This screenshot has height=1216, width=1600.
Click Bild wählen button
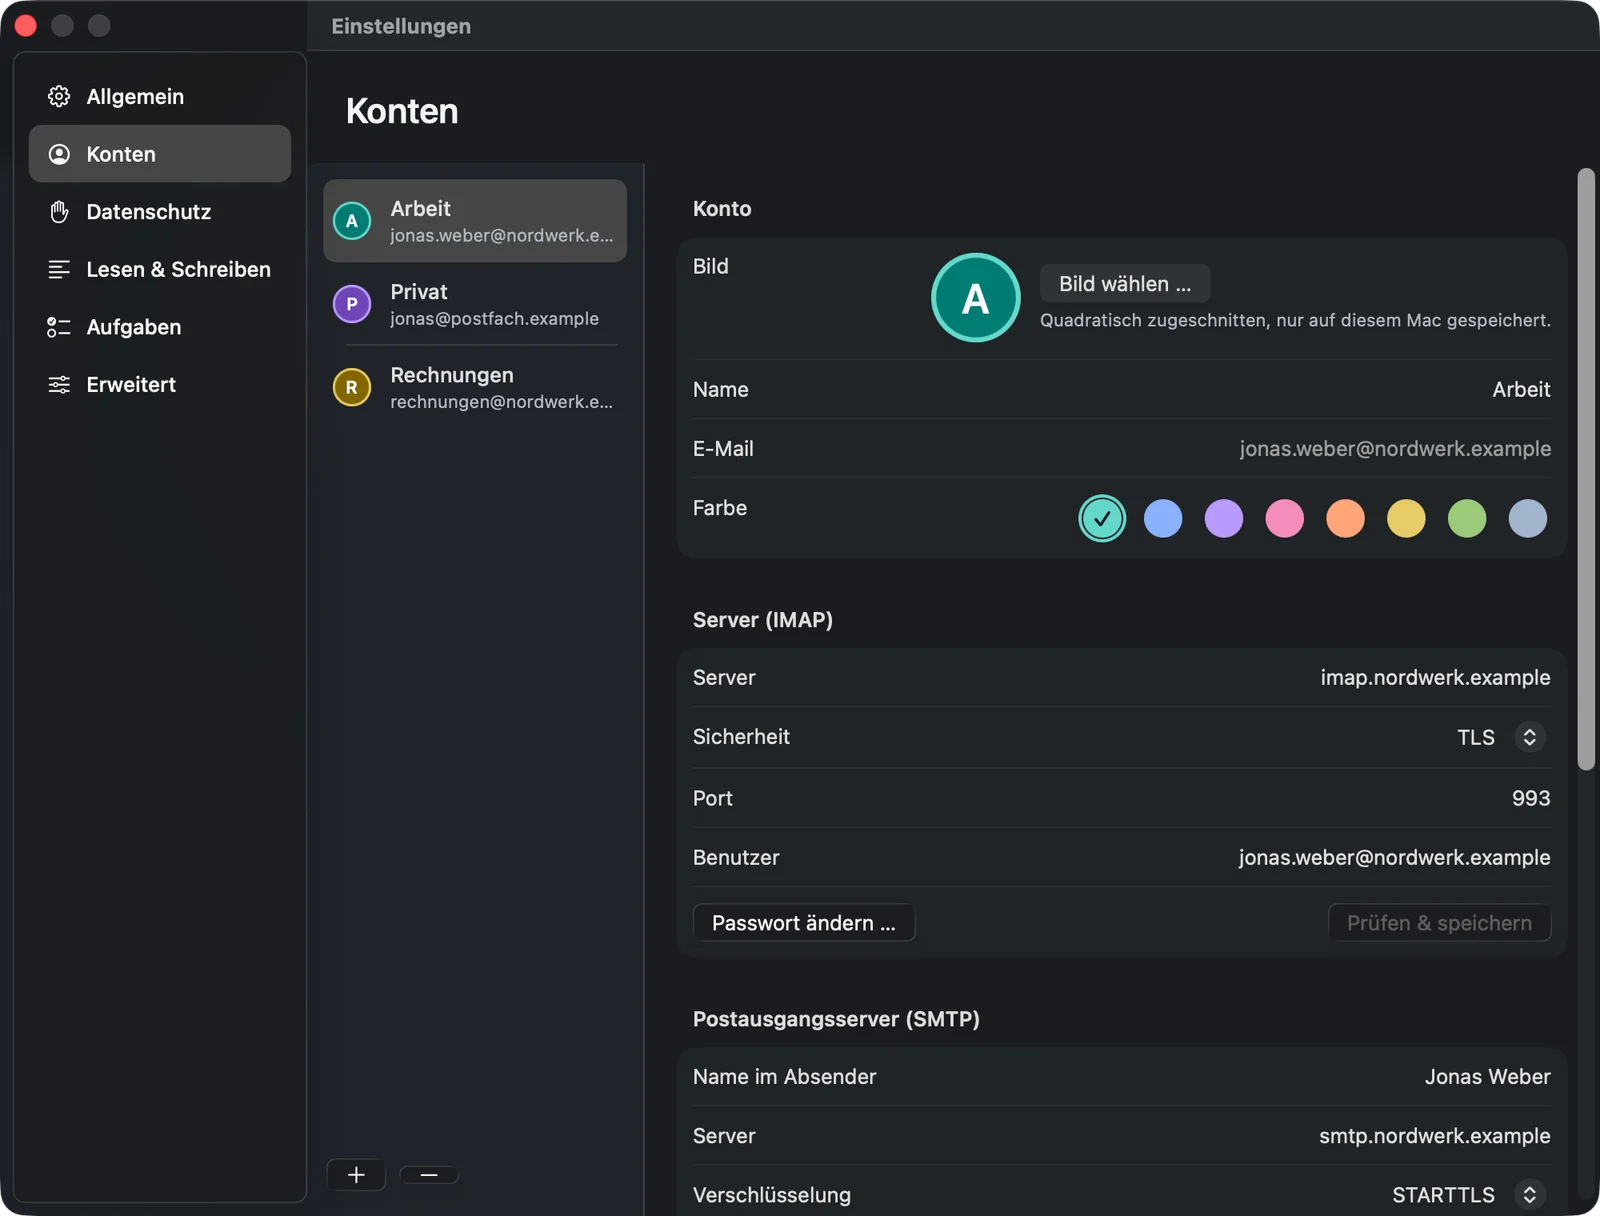(x=1125, y=284)
